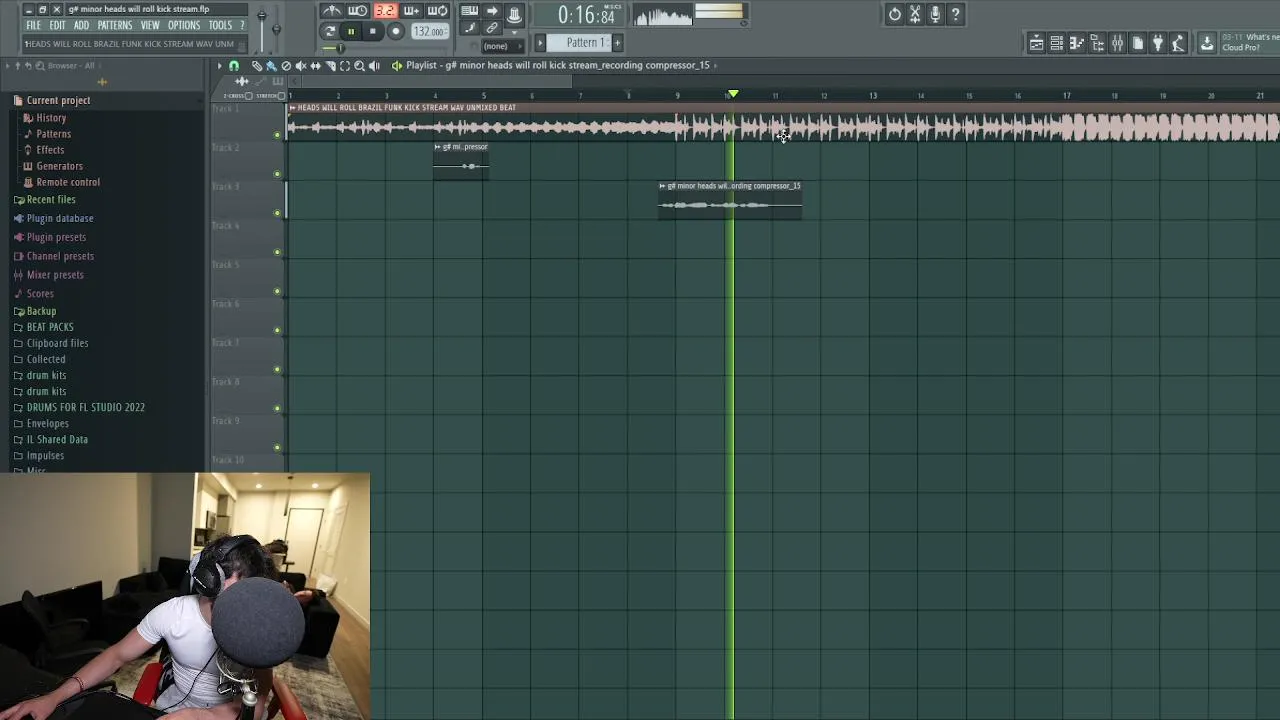1280x720 pixels.
Task: Toggle wait for input before recording
Action: point(357,10)
